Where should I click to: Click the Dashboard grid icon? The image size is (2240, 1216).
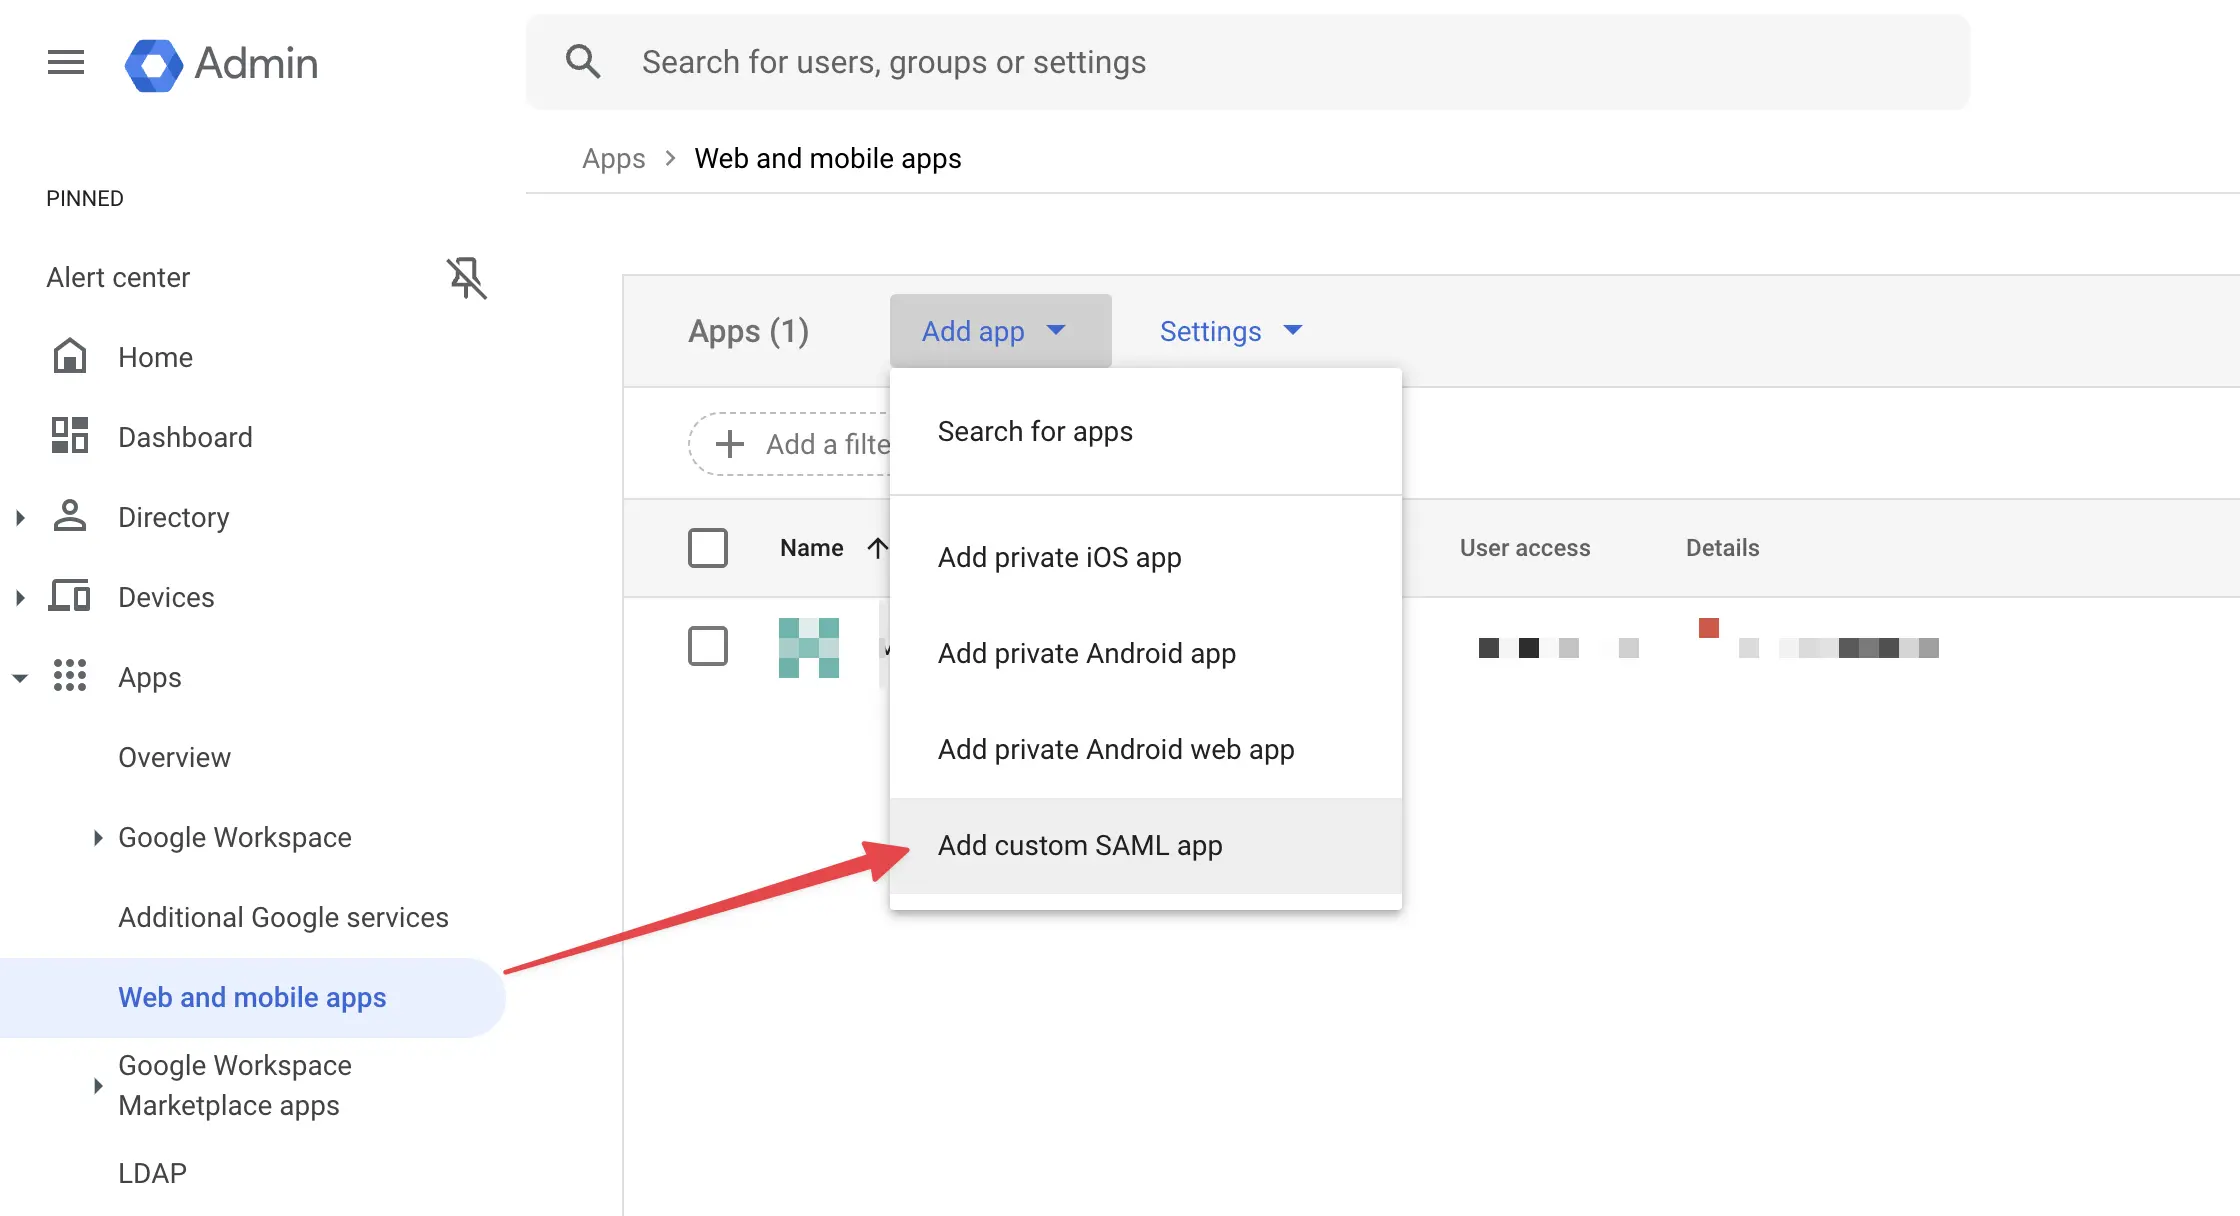(x=70, y=437)
